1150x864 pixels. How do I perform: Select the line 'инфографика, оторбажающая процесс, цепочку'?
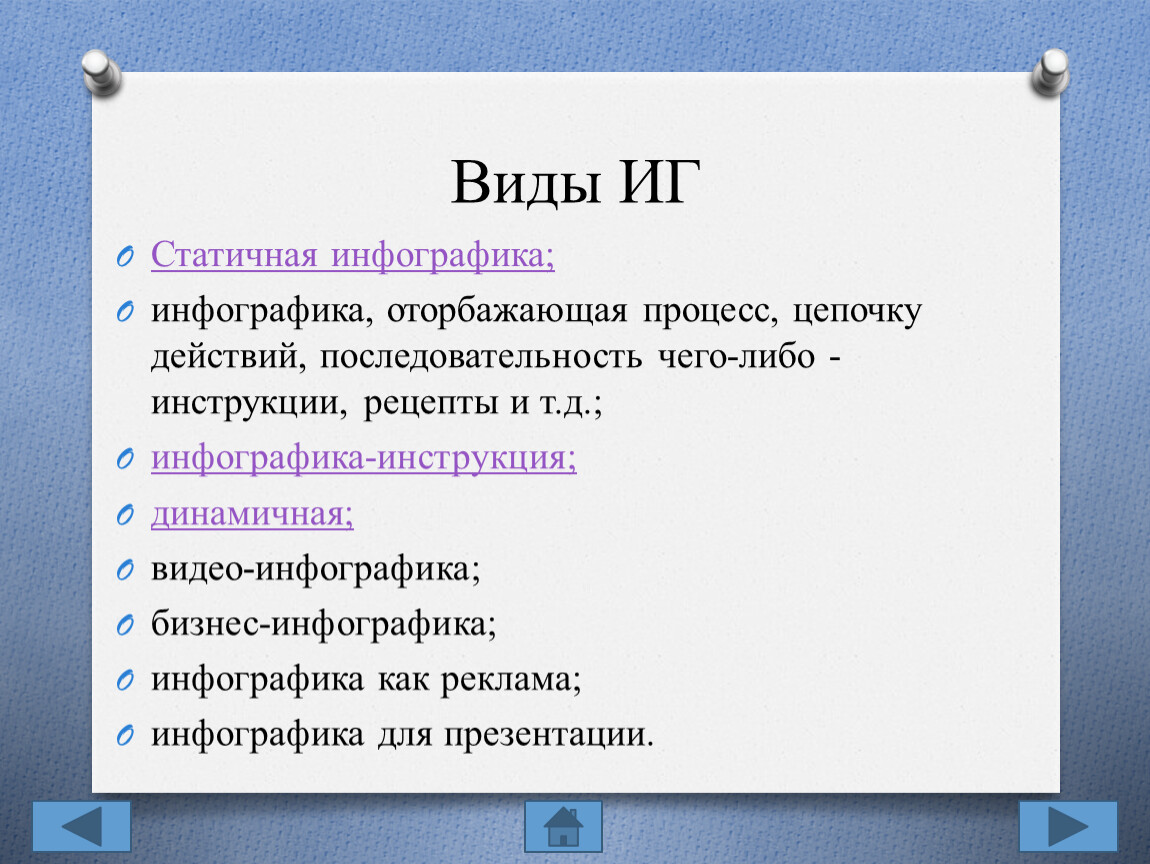pos(536,311)
